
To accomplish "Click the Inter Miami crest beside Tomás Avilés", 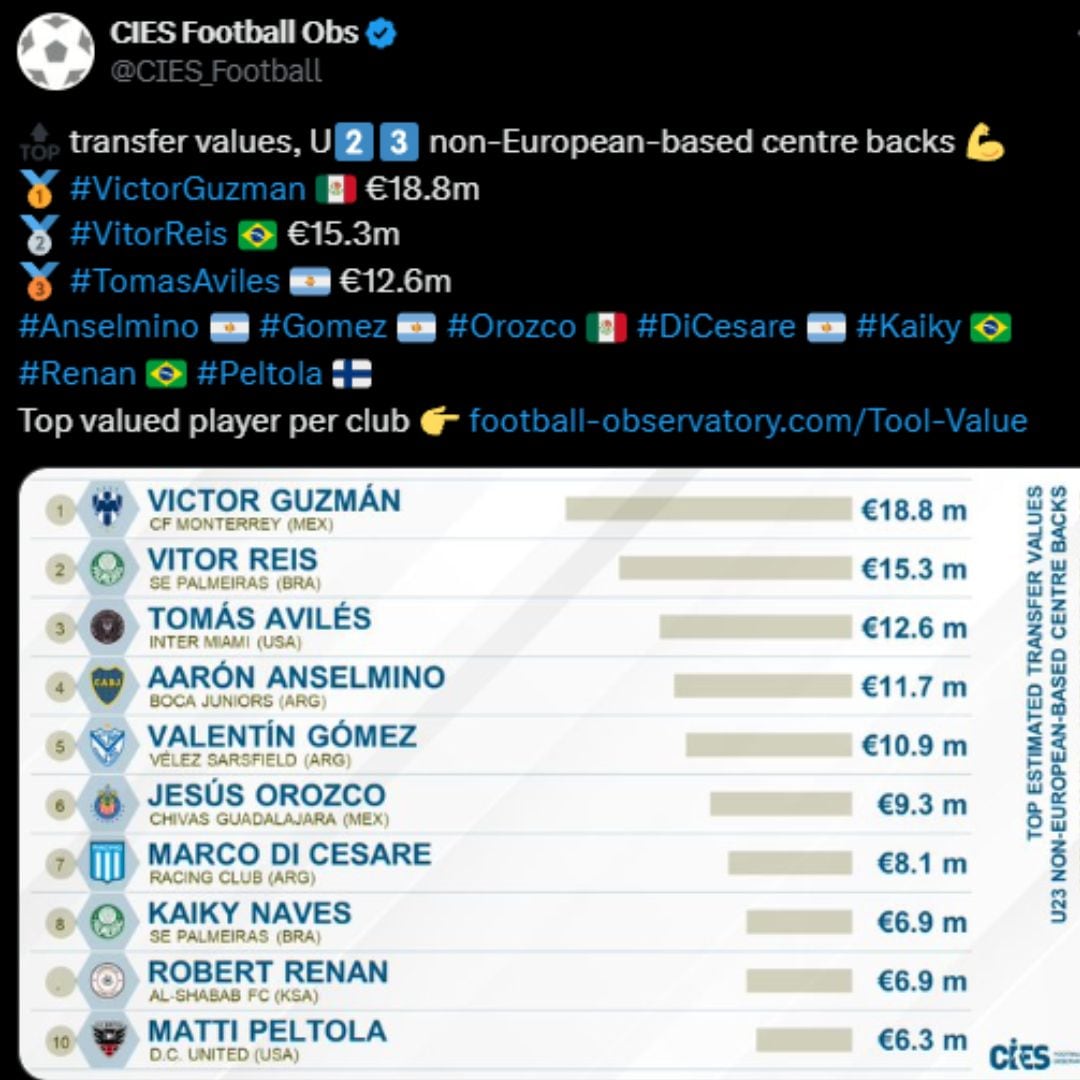I will click(107, 628).
